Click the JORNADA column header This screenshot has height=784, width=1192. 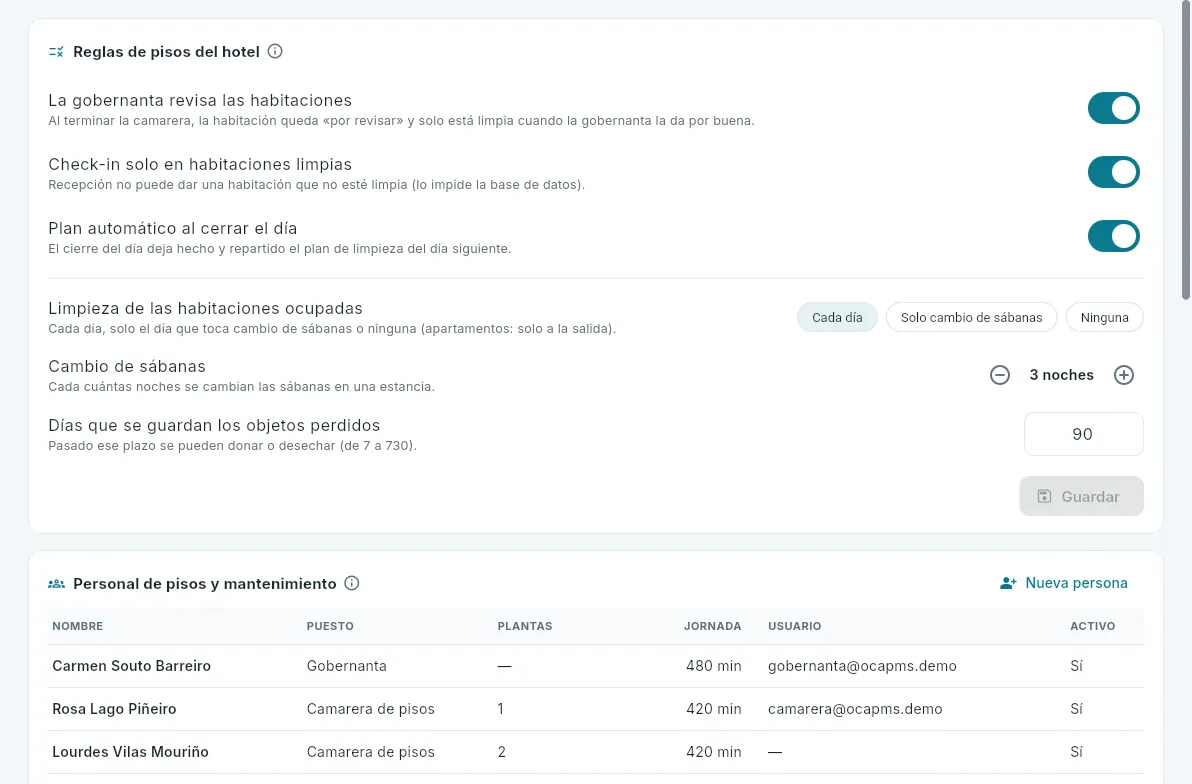coord(712,626)
